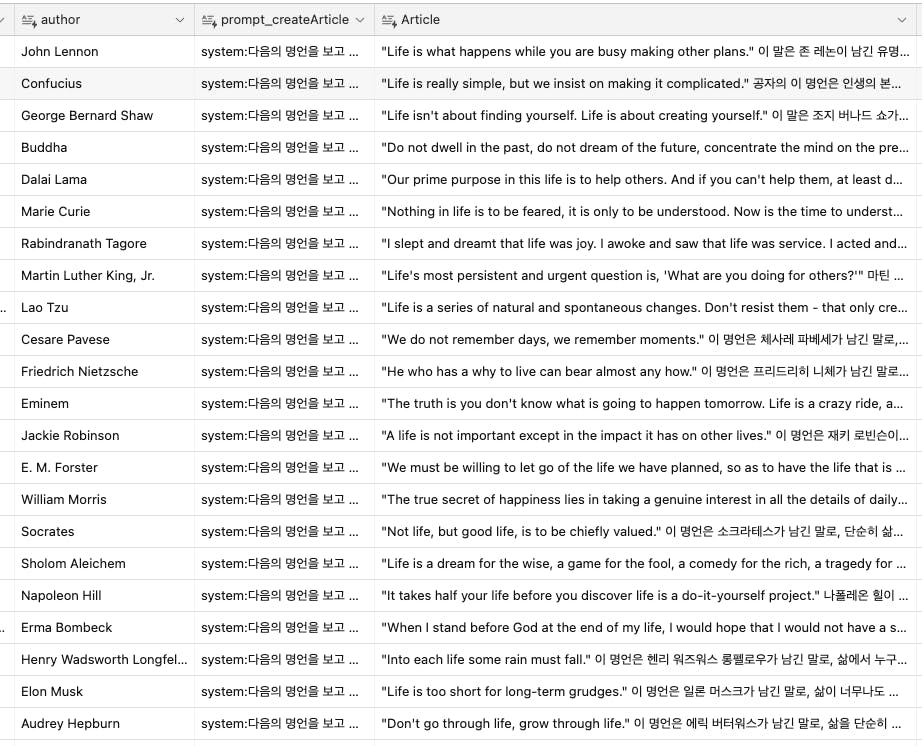Open the Article column dropdown arrow
The image size is (922, 746).
902,20
